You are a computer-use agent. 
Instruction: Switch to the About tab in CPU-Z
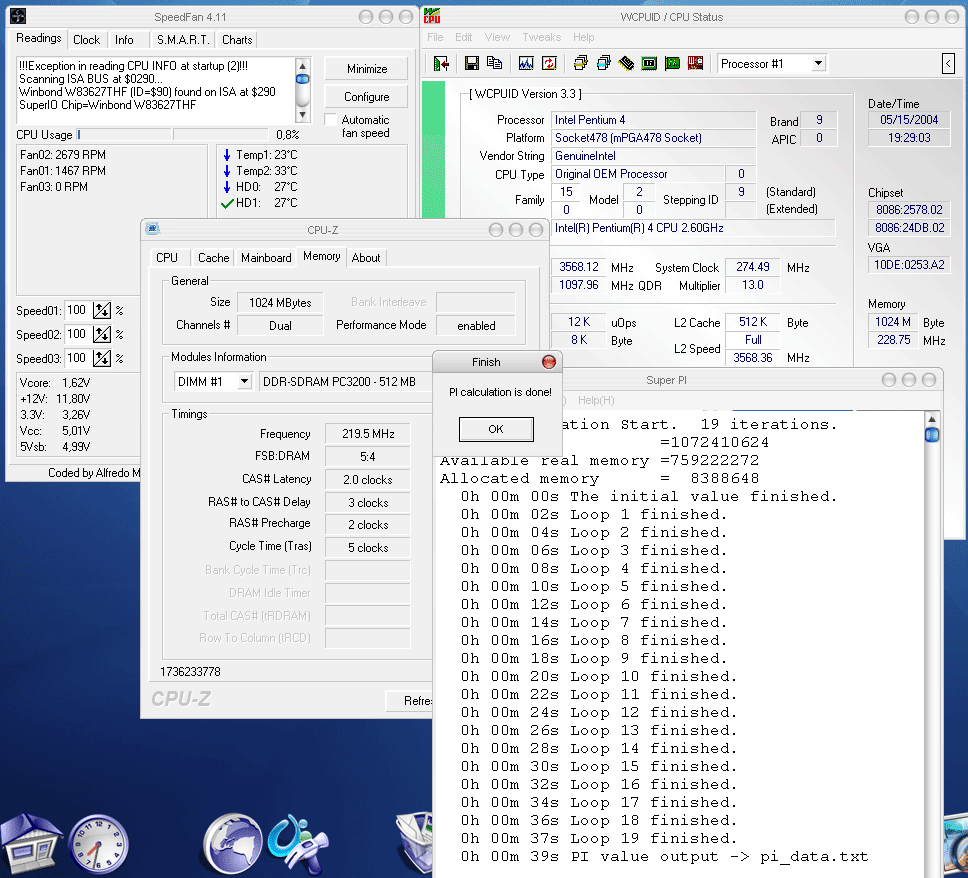[x=366, y=257]
